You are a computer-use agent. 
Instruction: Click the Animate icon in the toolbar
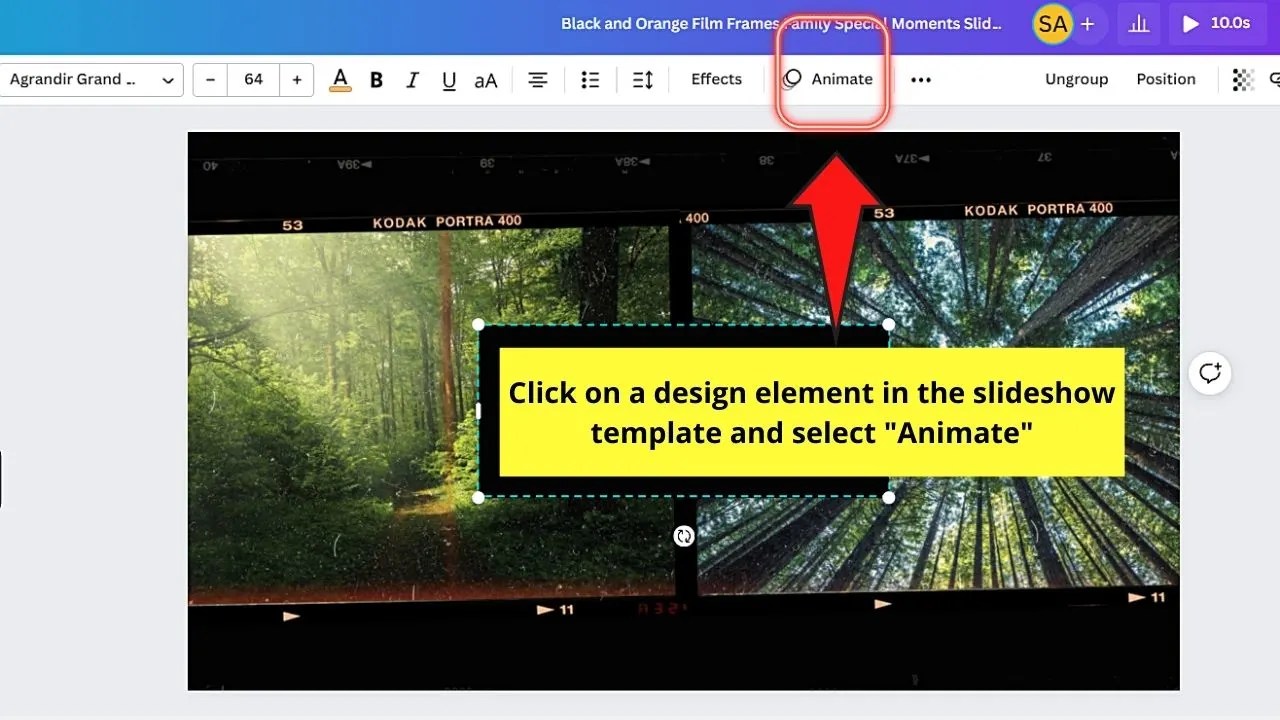830,79
